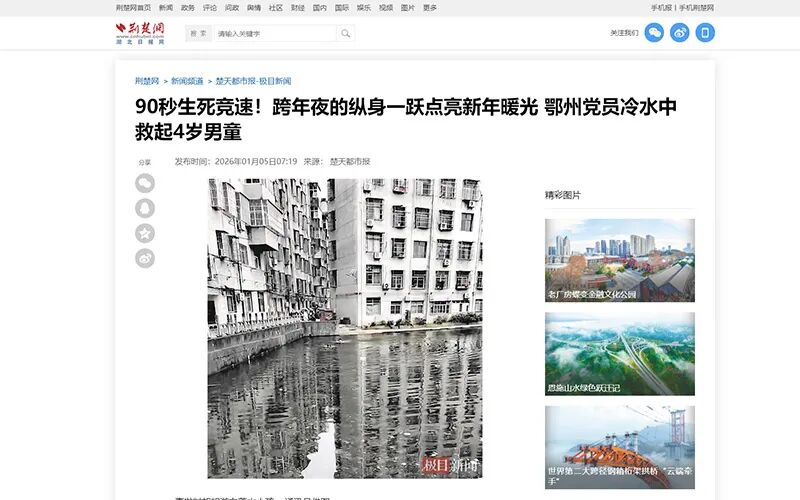Click the 荆楚网 site logo

point(138,33)
